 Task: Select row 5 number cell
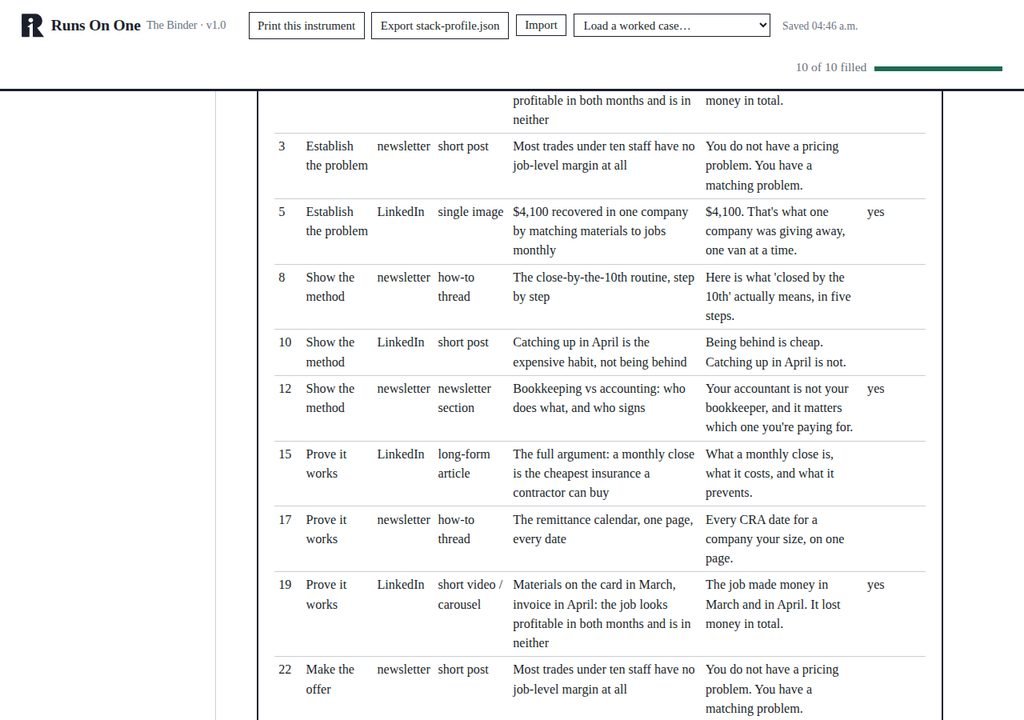(281, 212)
